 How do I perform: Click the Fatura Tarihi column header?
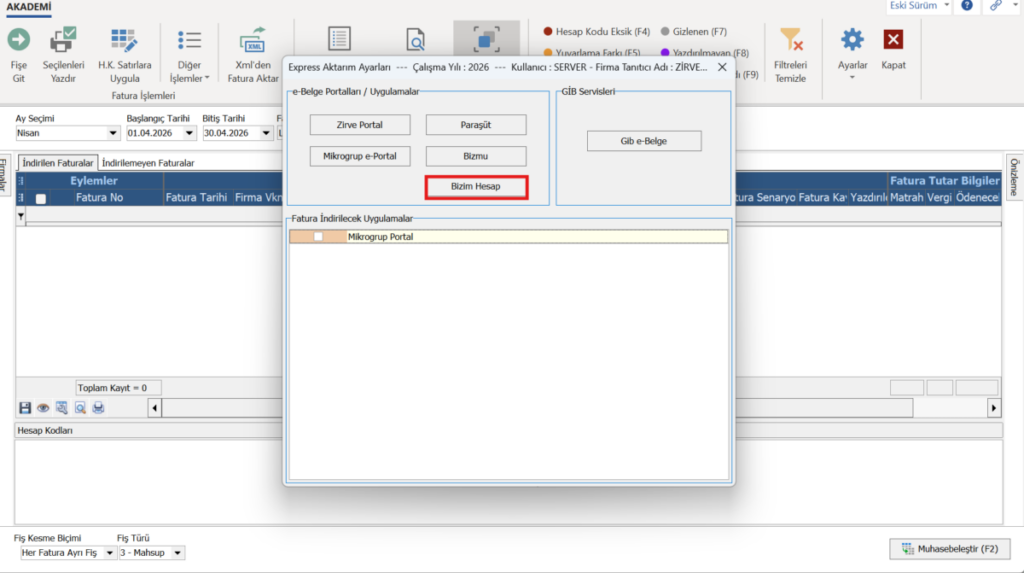click(x=196, y=197)
